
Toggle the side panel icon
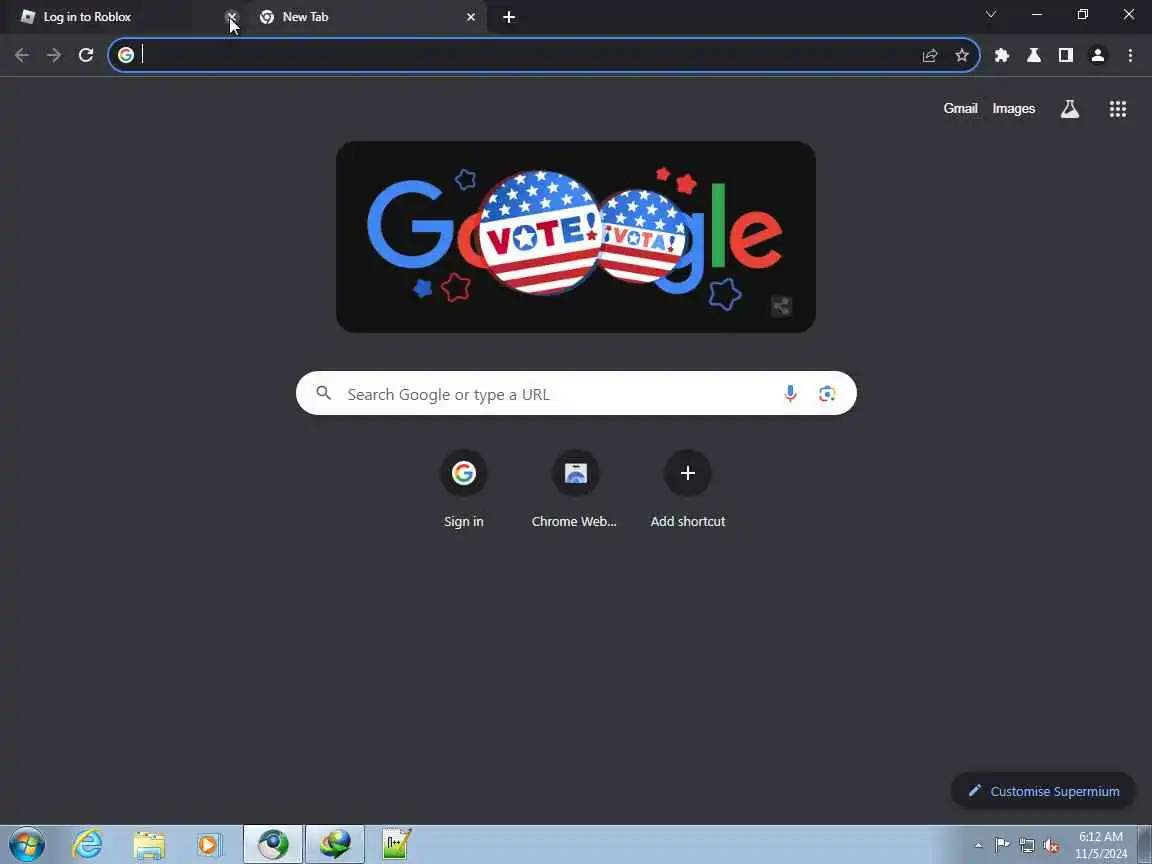pos(1065,55)
